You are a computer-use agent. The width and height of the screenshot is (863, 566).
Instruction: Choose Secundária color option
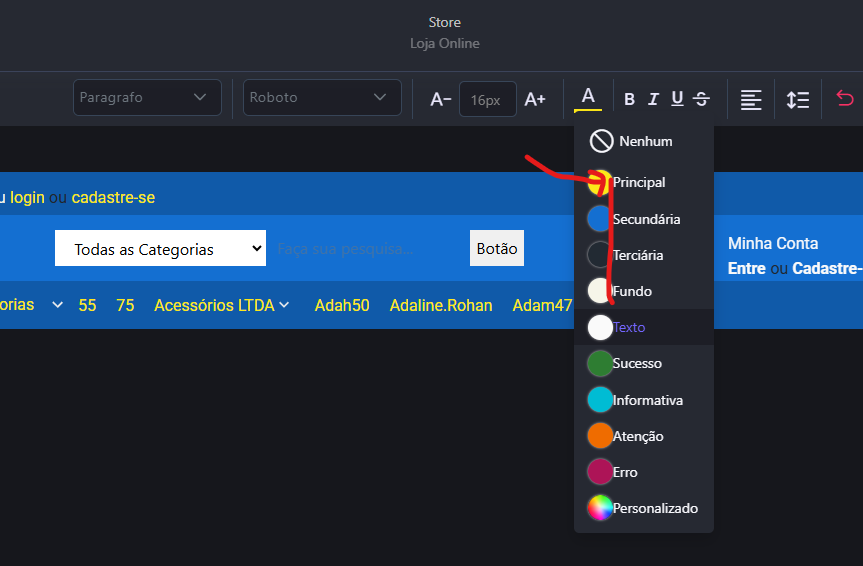645,219
